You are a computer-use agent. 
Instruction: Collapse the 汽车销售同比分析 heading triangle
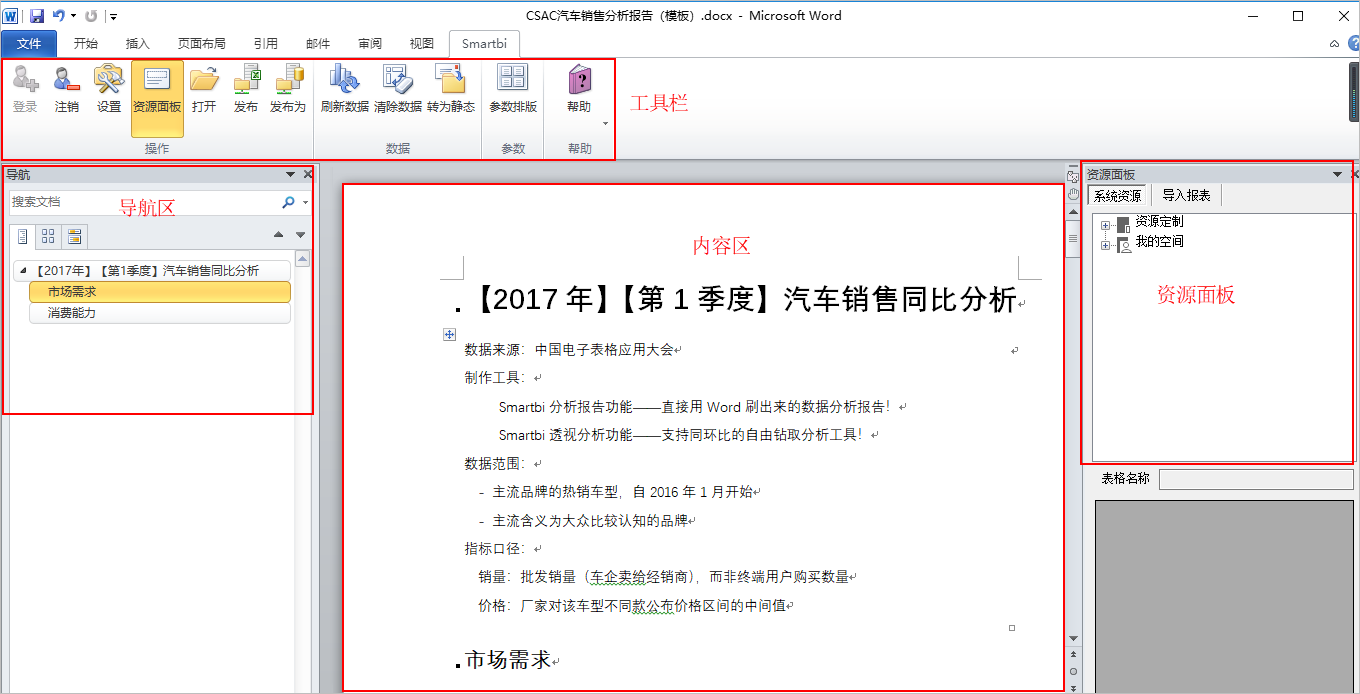(x=23, y=271)
